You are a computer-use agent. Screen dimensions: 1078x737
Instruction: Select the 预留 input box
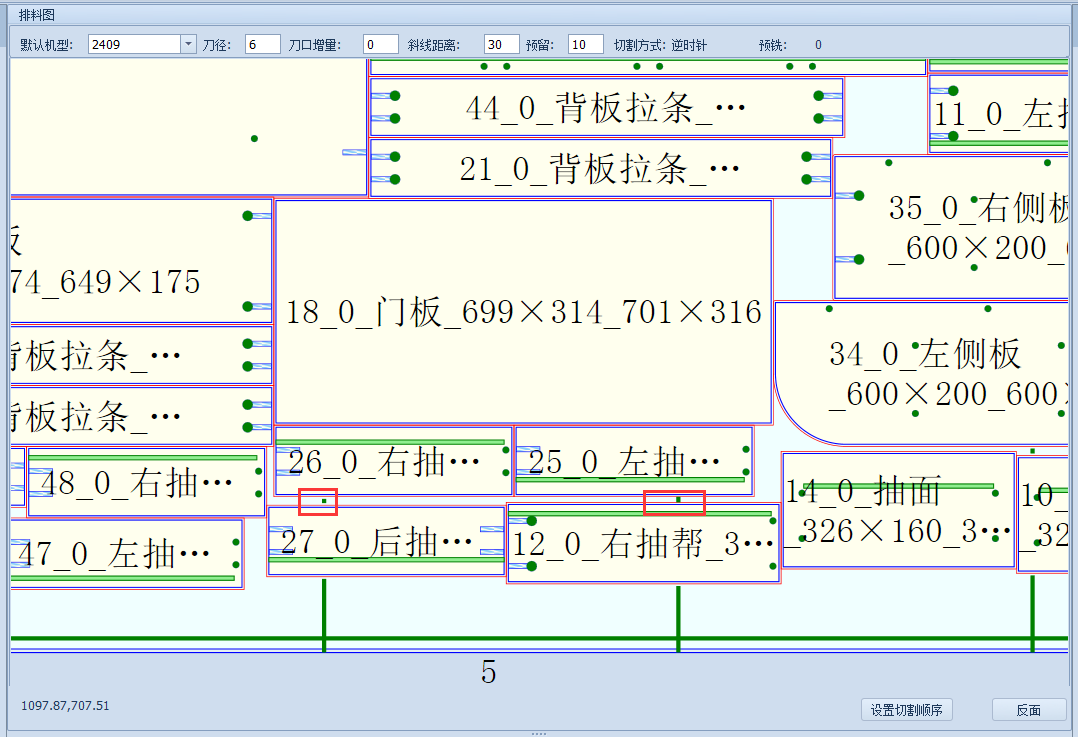tap(585, 43)
